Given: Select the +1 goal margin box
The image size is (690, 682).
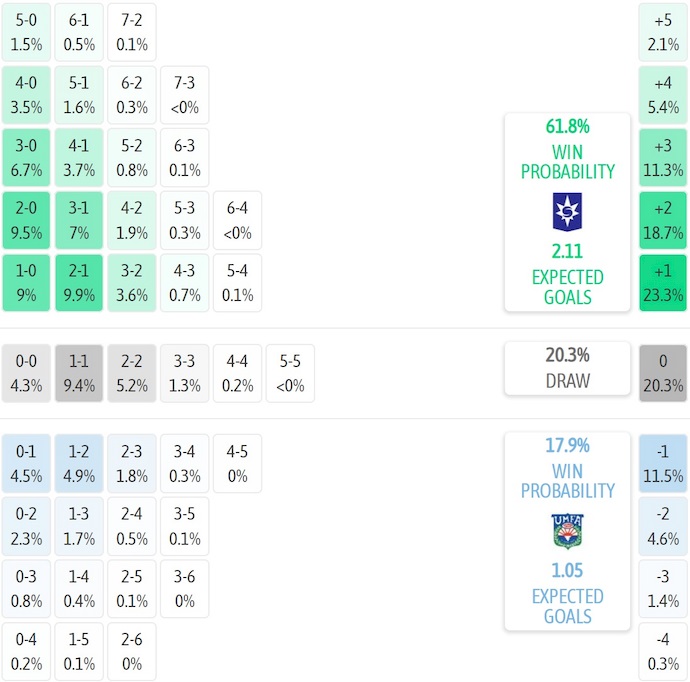Looking at the screenshot, I should [663, 284].
